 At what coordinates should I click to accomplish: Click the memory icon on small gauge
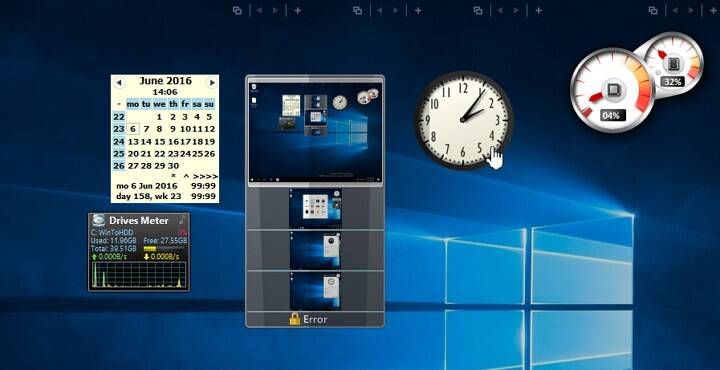click(673, 63)
